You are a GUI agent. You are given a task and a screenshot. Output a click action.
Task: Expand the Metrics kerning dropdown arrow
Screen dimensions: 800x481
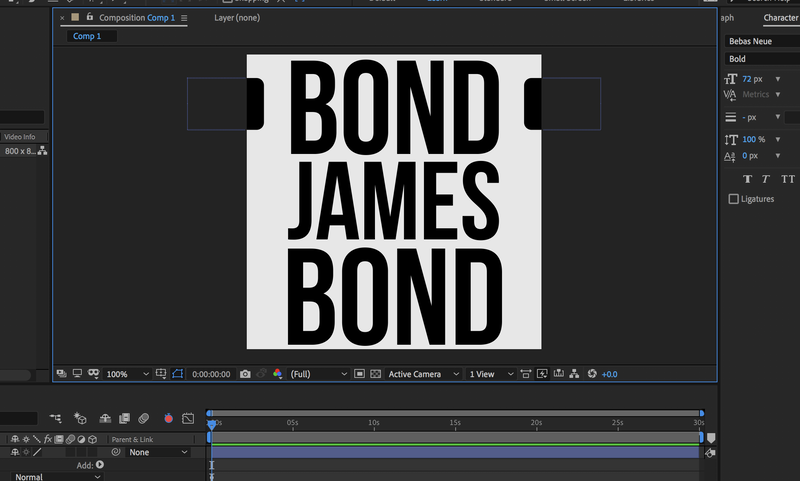pyautogui.click(x=778, y=94)
